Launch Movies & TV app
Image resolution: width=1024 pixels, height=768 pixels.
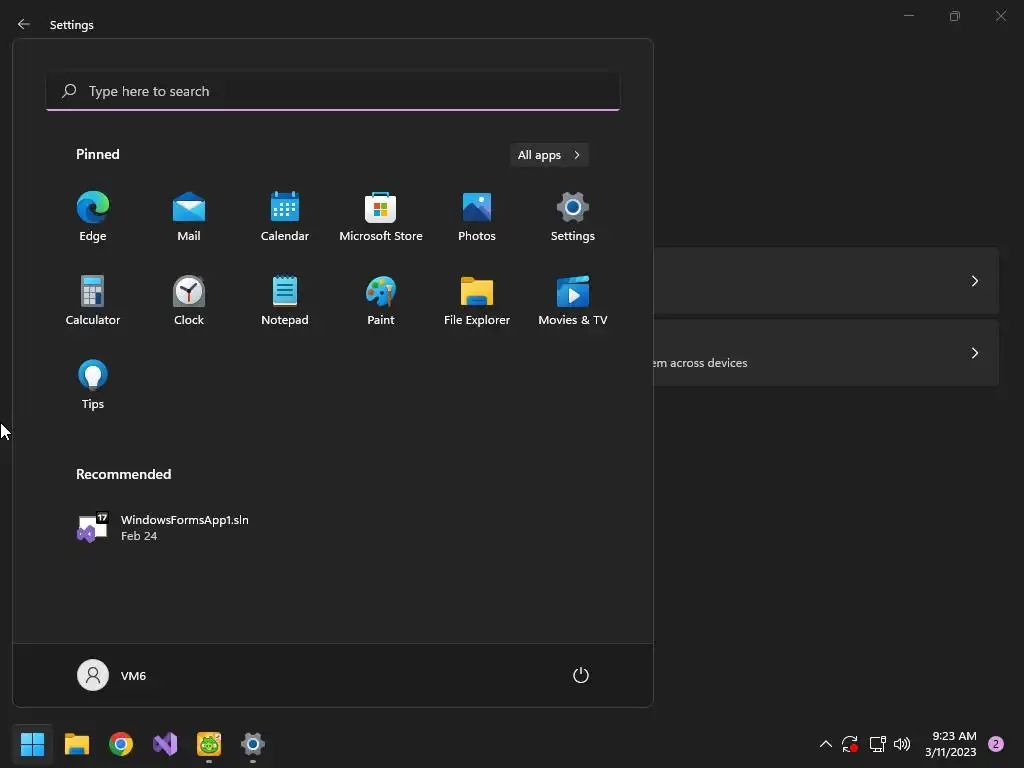tap(573, 300)
